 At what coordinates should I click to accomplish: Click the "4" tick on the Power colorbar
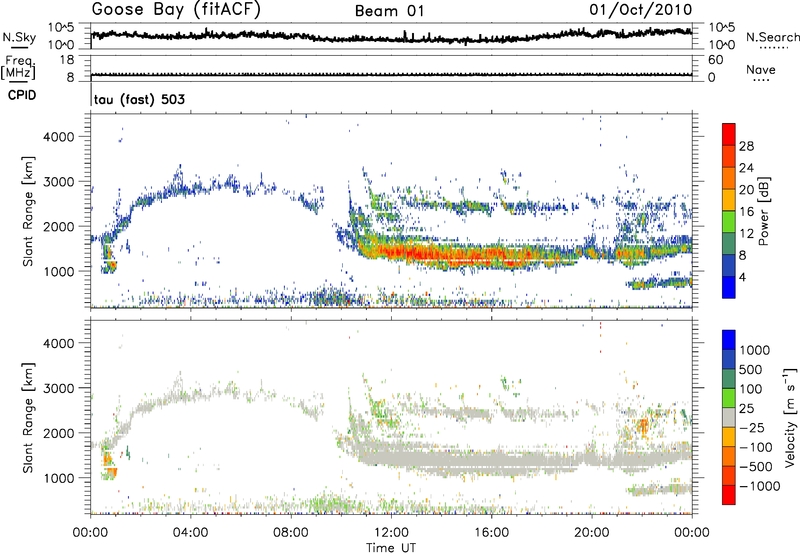[x=742, y=277]
